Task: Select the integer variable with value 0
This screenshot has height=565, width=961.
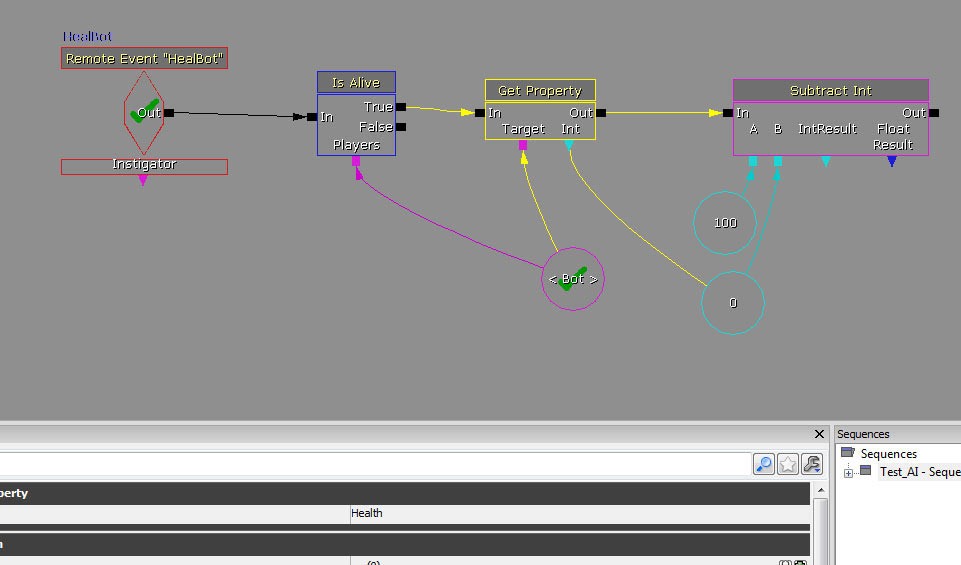Action: tap(733, 302)
